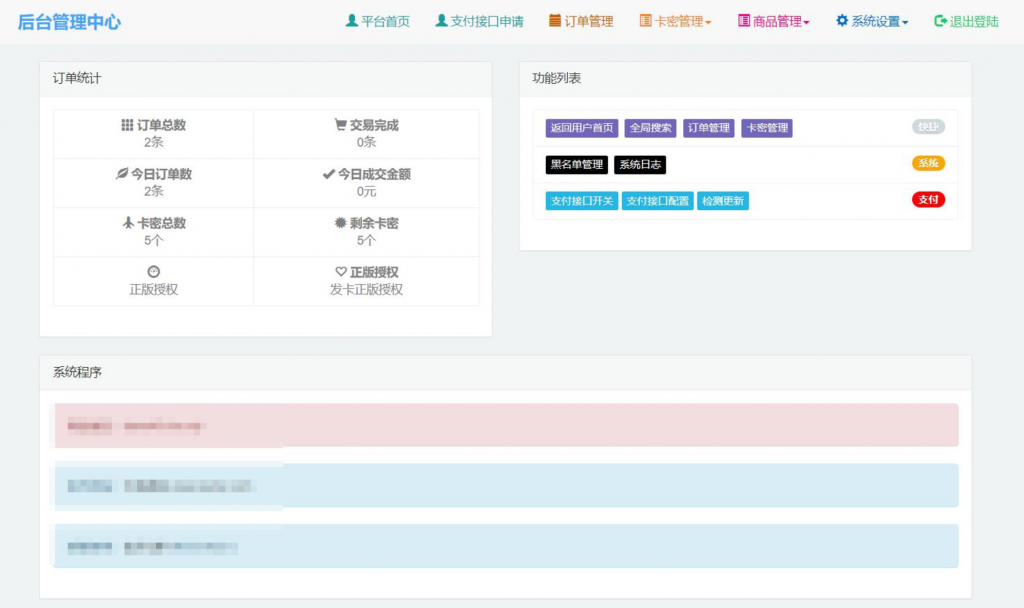The width and height of the screenshot is (1024, 608).
Task: Click the 支付接口开关 button
Action: click(x=582, y=201)
